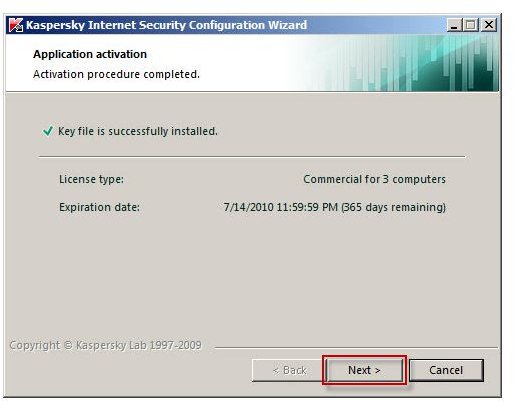Click the Key file successfully installed message
514x402 pixels.
[x=138, y=131]
